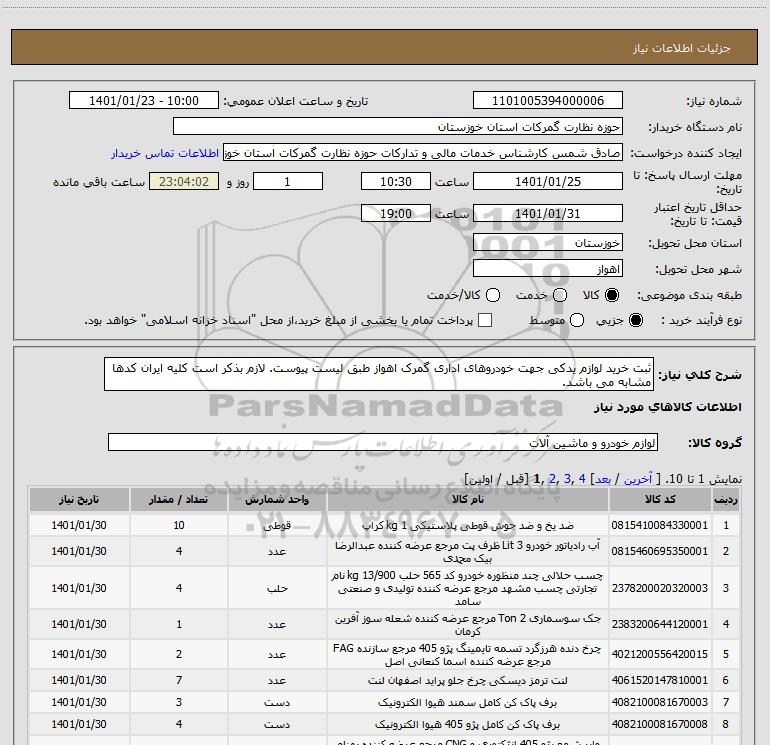The height and width of the screenshot is (745, 770).
Task: Click the تعداد / مقدار column header
Action: point(179,499)
